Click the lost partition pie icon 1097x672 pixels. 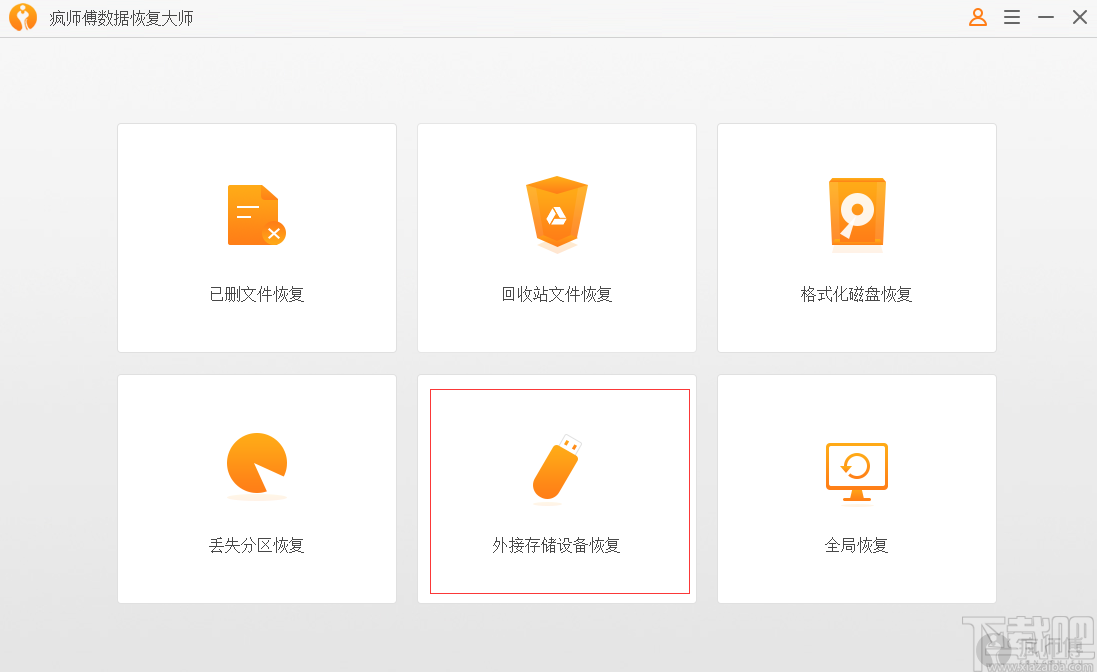pyautogui.click(x=257, y=466)
